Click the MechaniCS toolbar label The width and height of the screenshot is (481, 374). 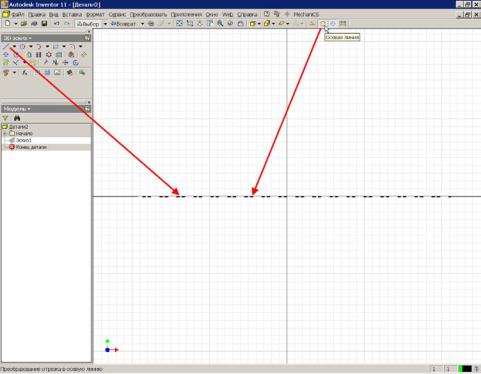pyautogui.click(x=306, y=15)
